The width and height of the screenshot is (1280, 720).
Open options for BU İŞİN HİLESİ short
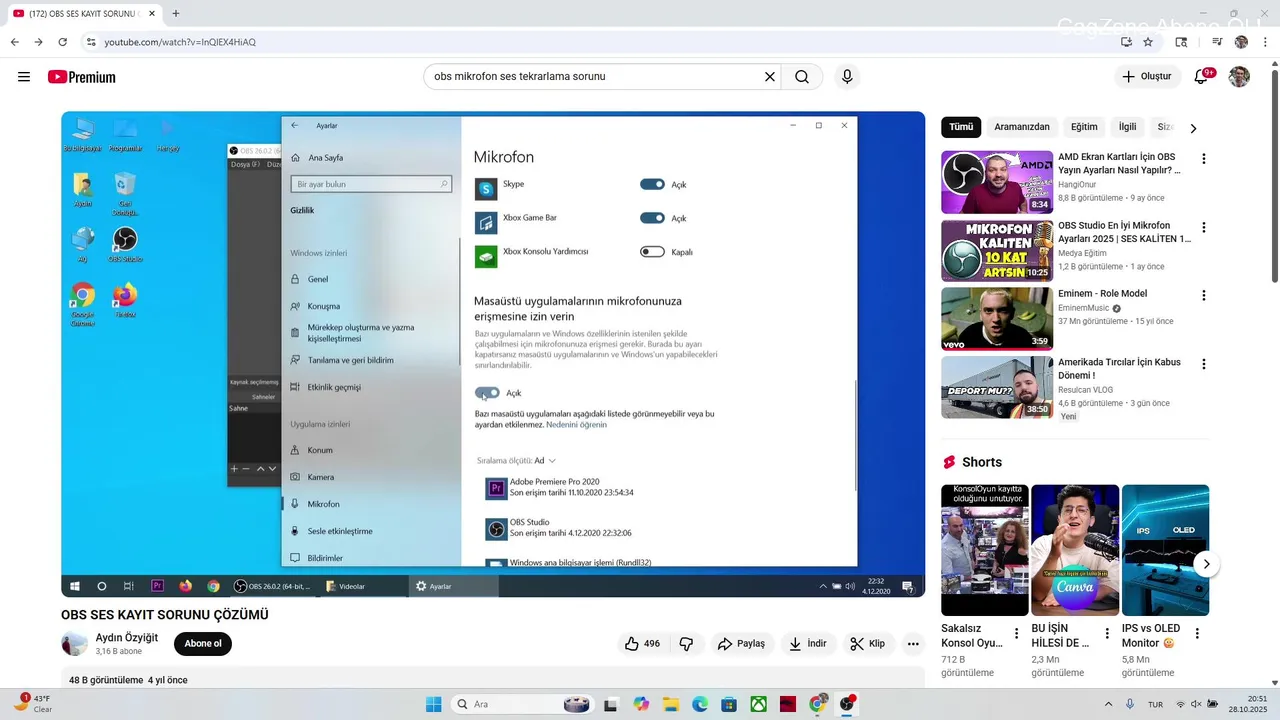tap(1107, 634)
